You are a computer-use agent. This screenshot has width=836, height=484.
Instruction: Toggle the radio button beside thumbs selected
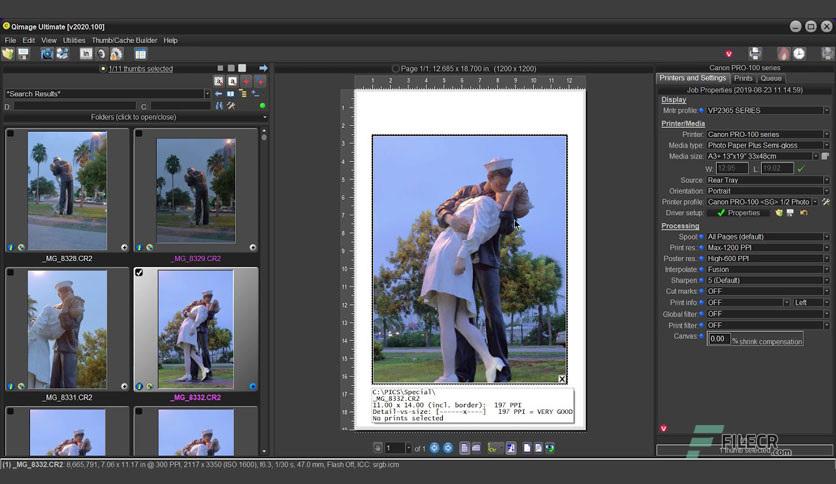pos(103,69)
